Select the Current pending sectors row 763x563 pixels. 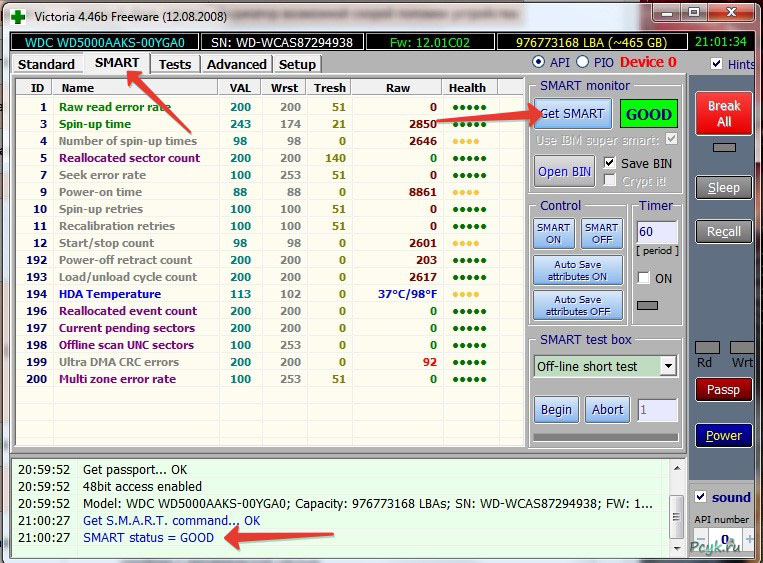click(270, 328)
